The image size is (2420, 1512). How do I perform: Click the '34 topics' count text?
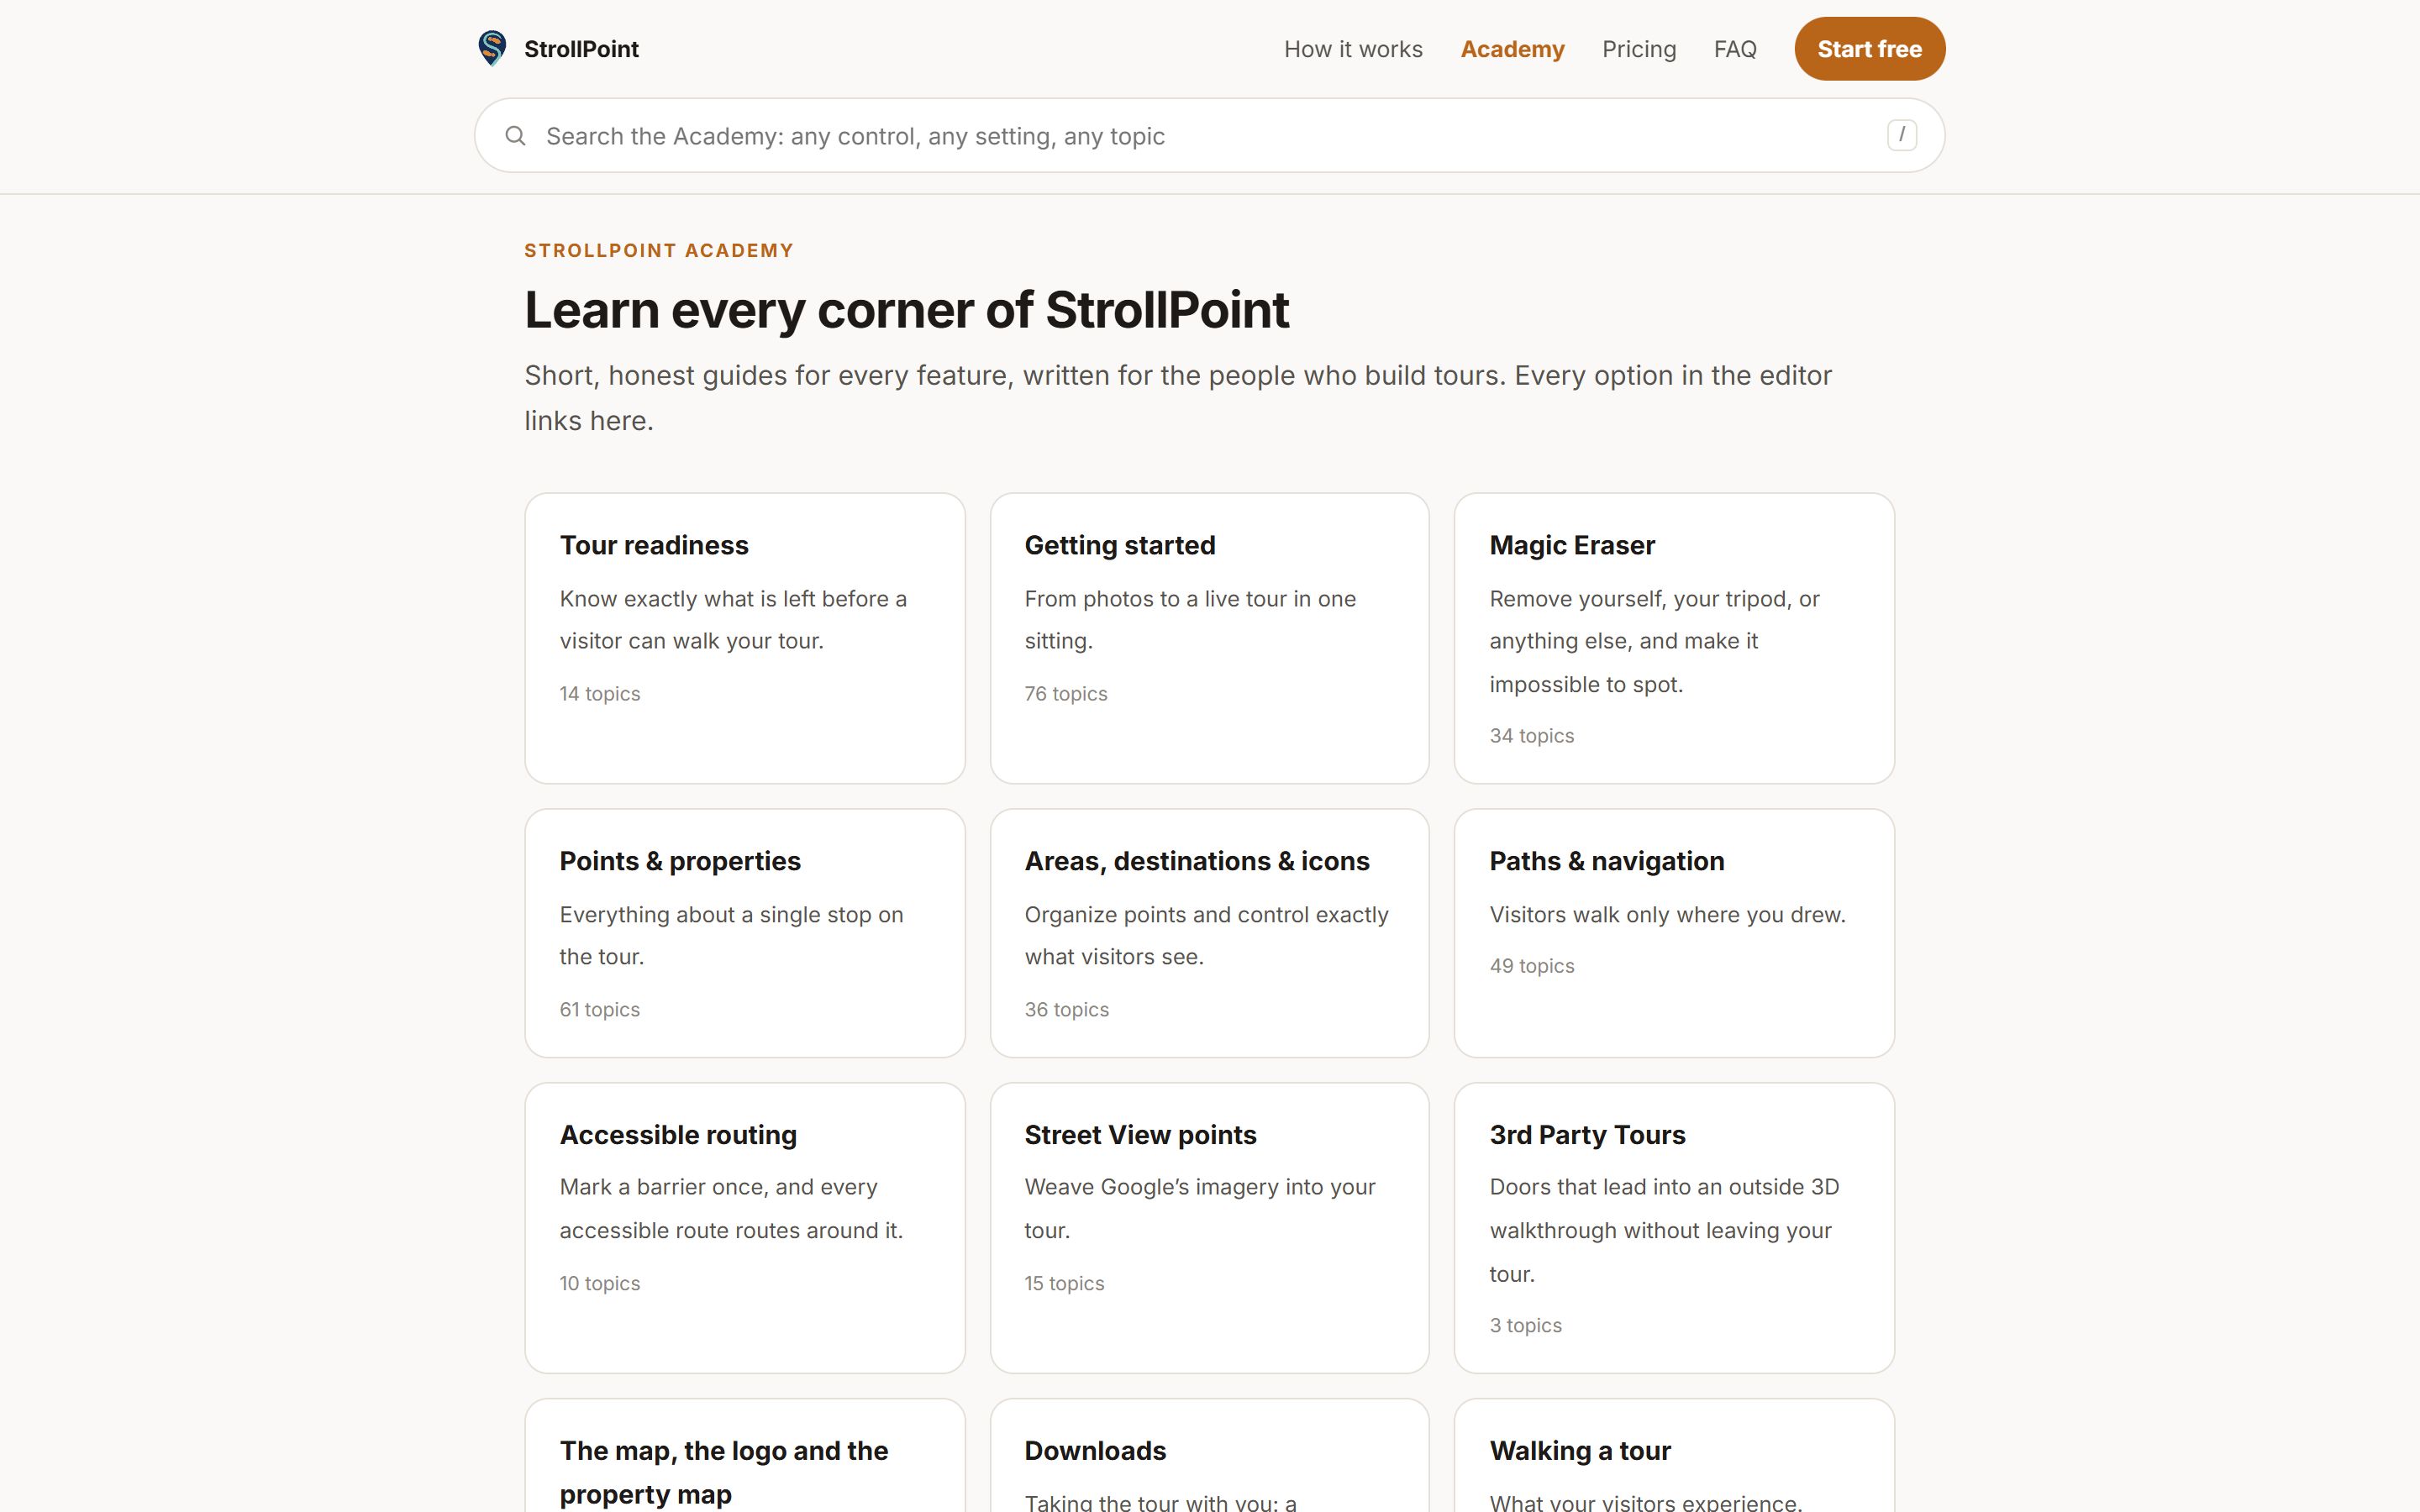coord(1531,736)
